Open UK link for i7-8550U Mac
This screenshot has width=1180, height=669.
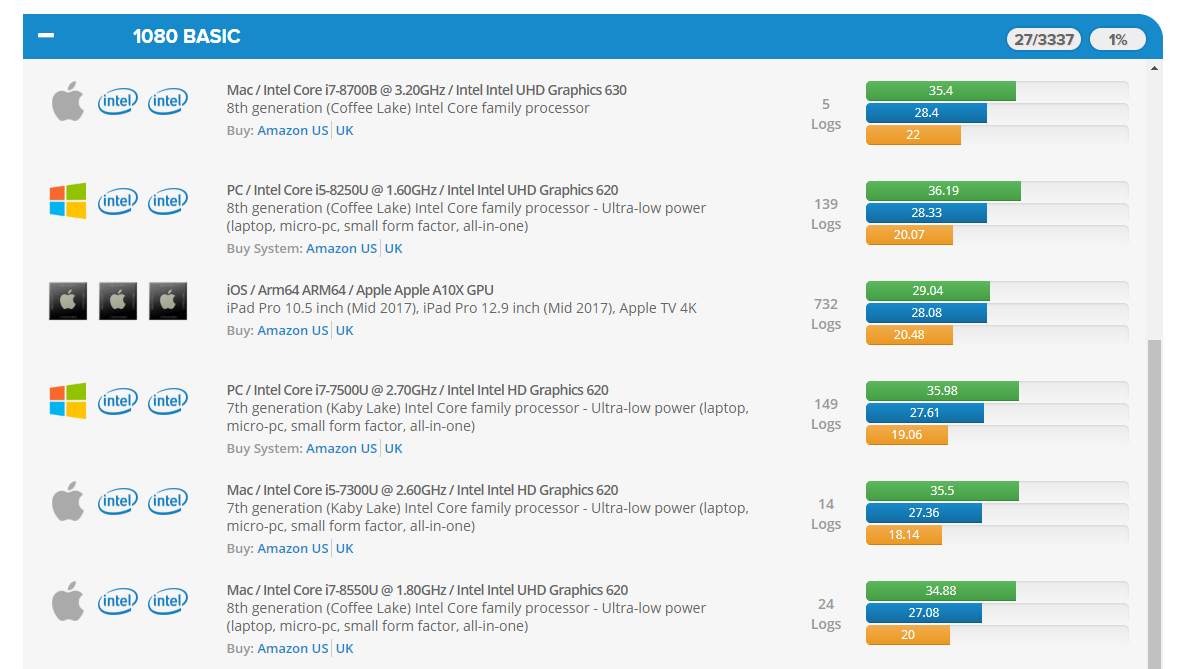point(345,649)
